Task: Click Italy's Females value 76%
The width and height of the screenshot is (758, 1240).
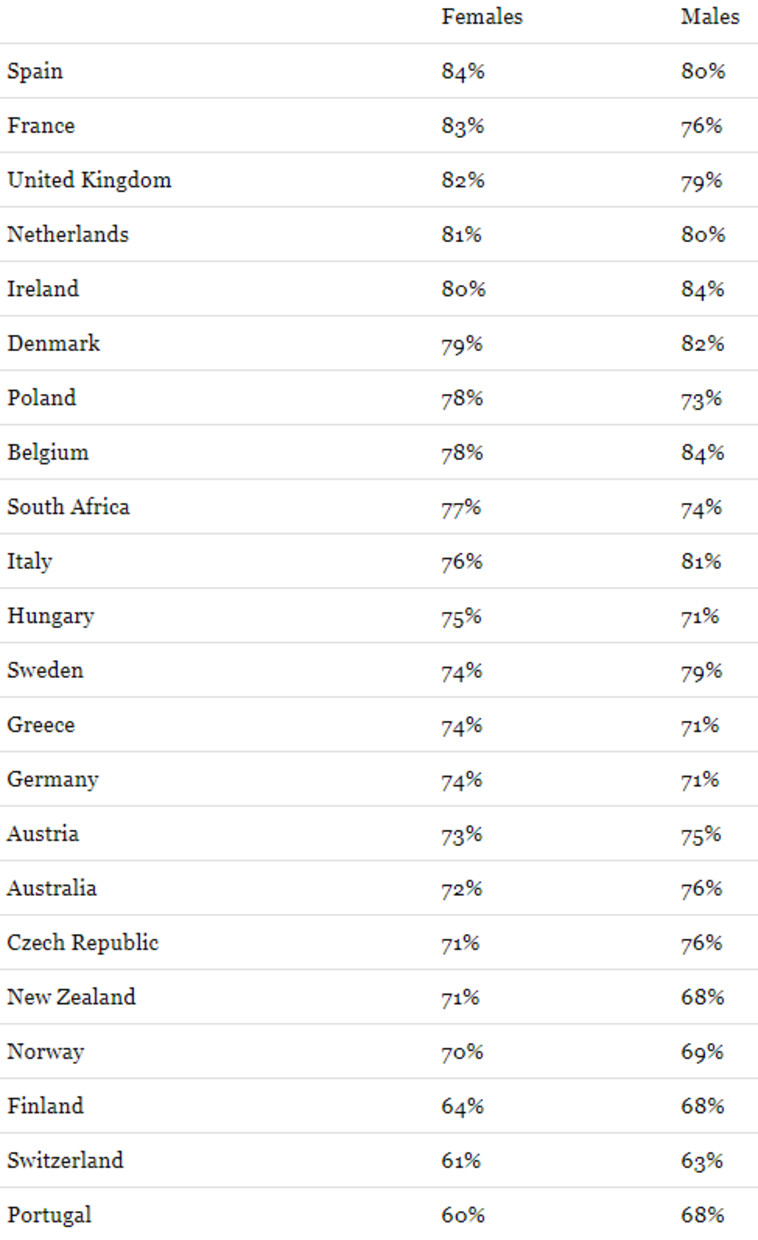Action: pos(462,561)
